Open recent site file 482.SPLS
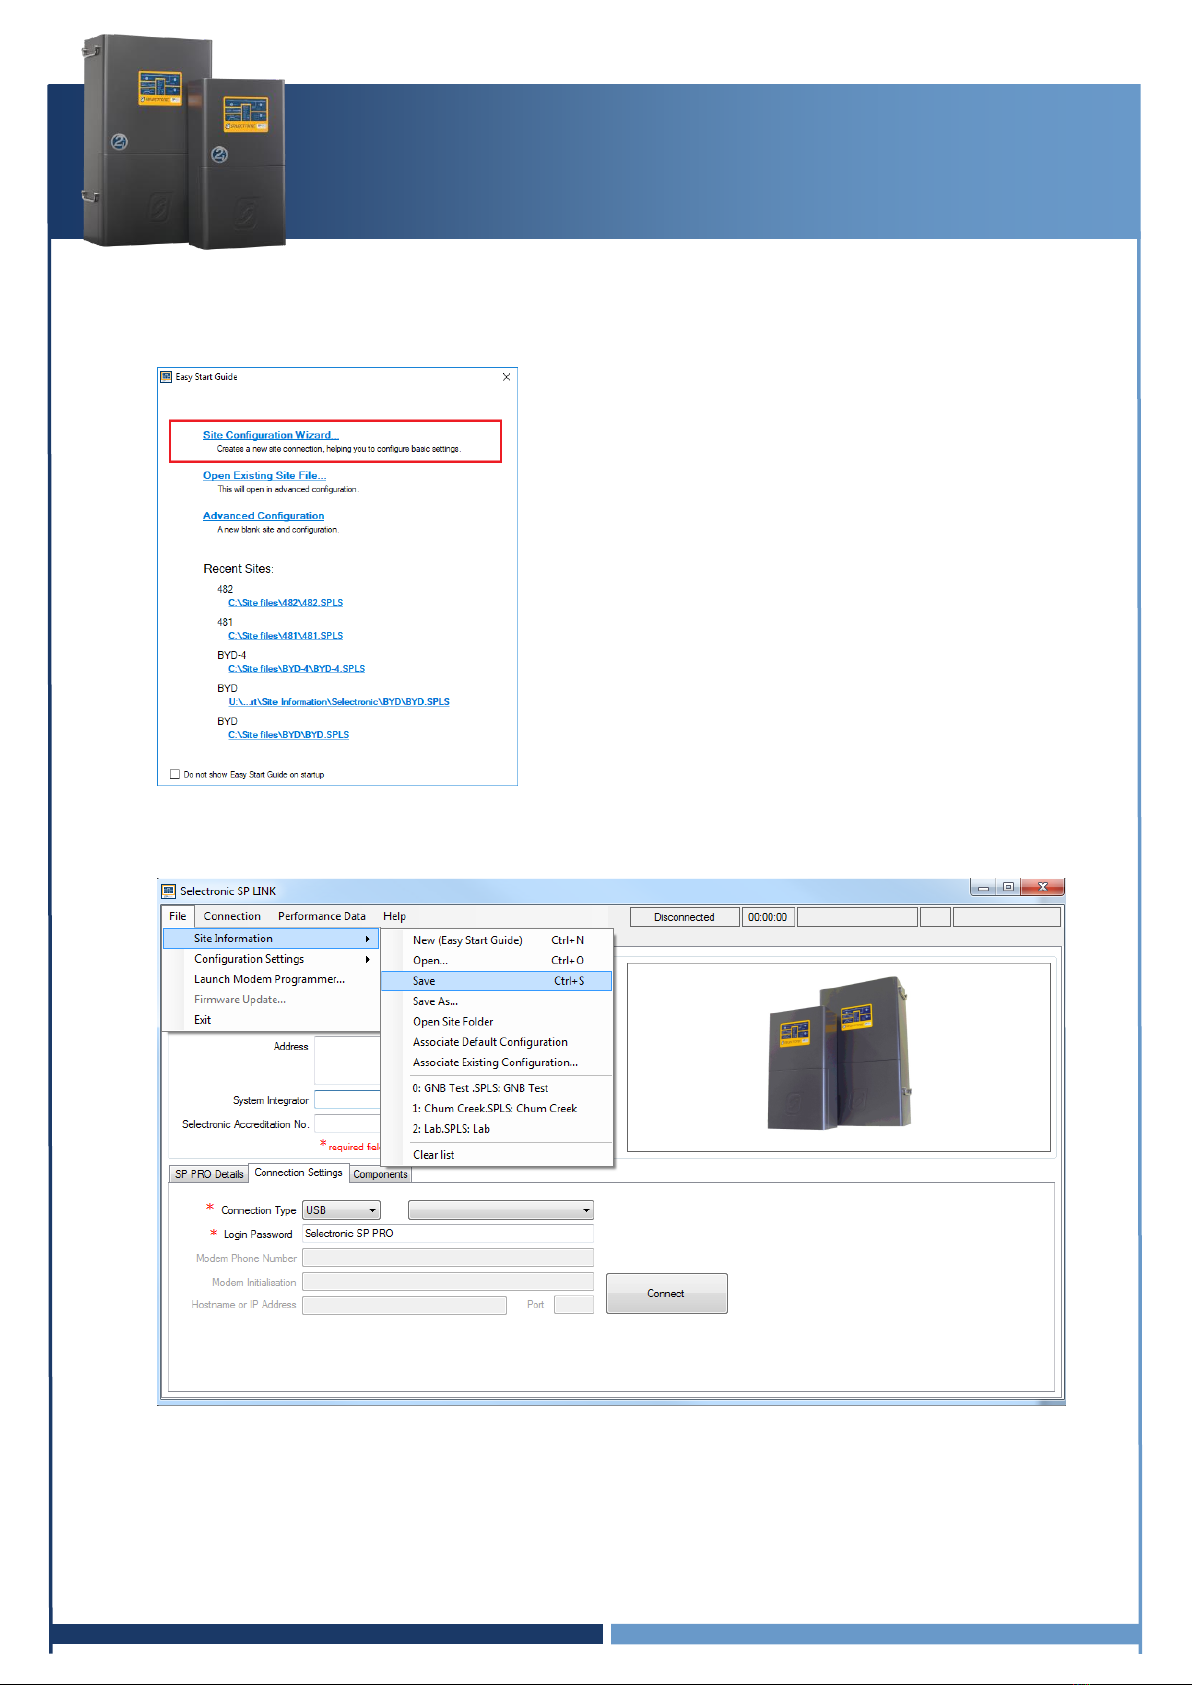The width and height of the screenshot is (1192, 1685). 285,603
